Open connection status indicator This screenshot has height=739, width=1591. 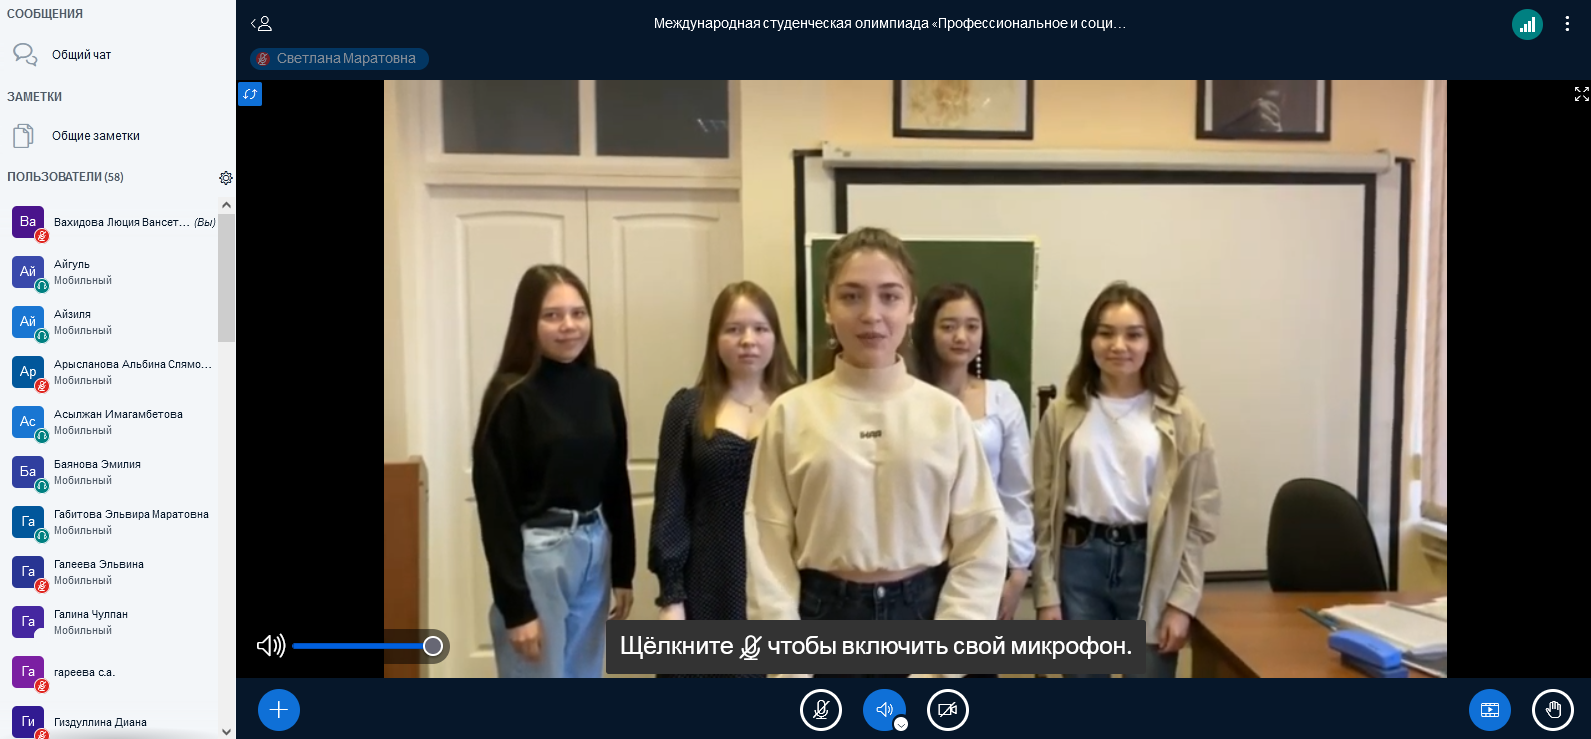pyautogui.click(x=1527, y=24)
